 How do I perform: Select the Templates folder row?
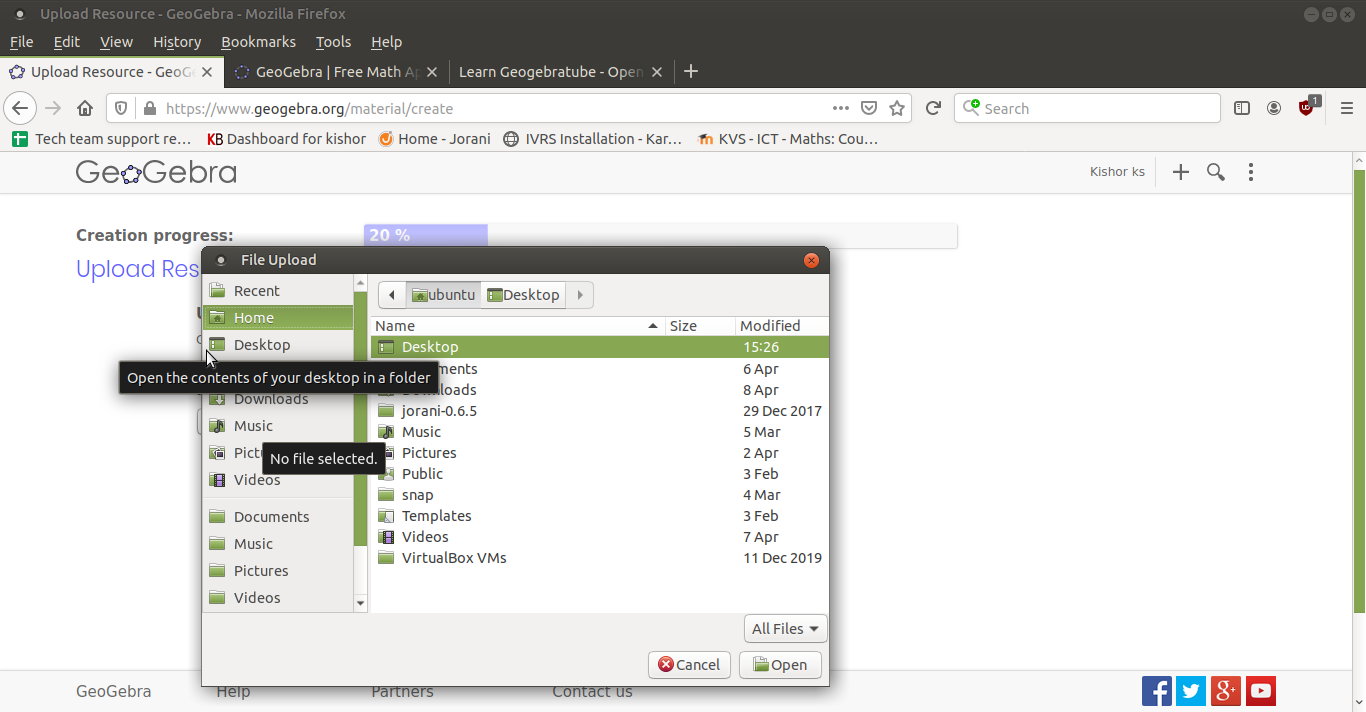point(600,516)
